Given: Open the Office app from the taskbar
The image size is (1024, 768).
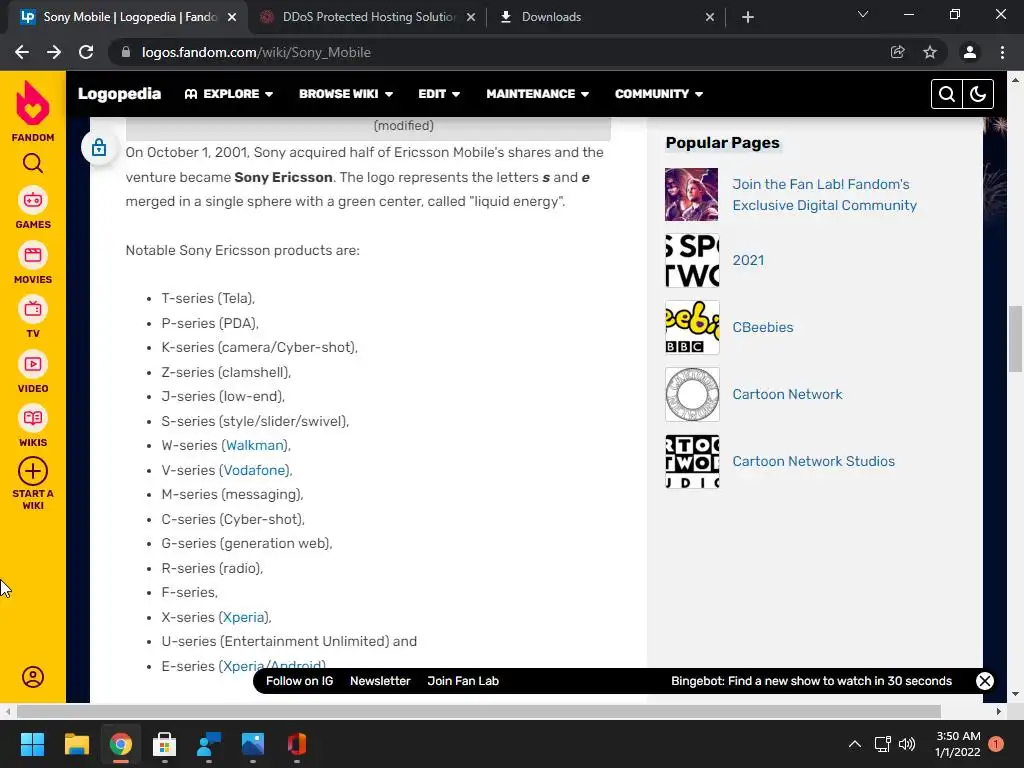Looking at the screenshot, I should pyautogui.click(x=296, y=744).
